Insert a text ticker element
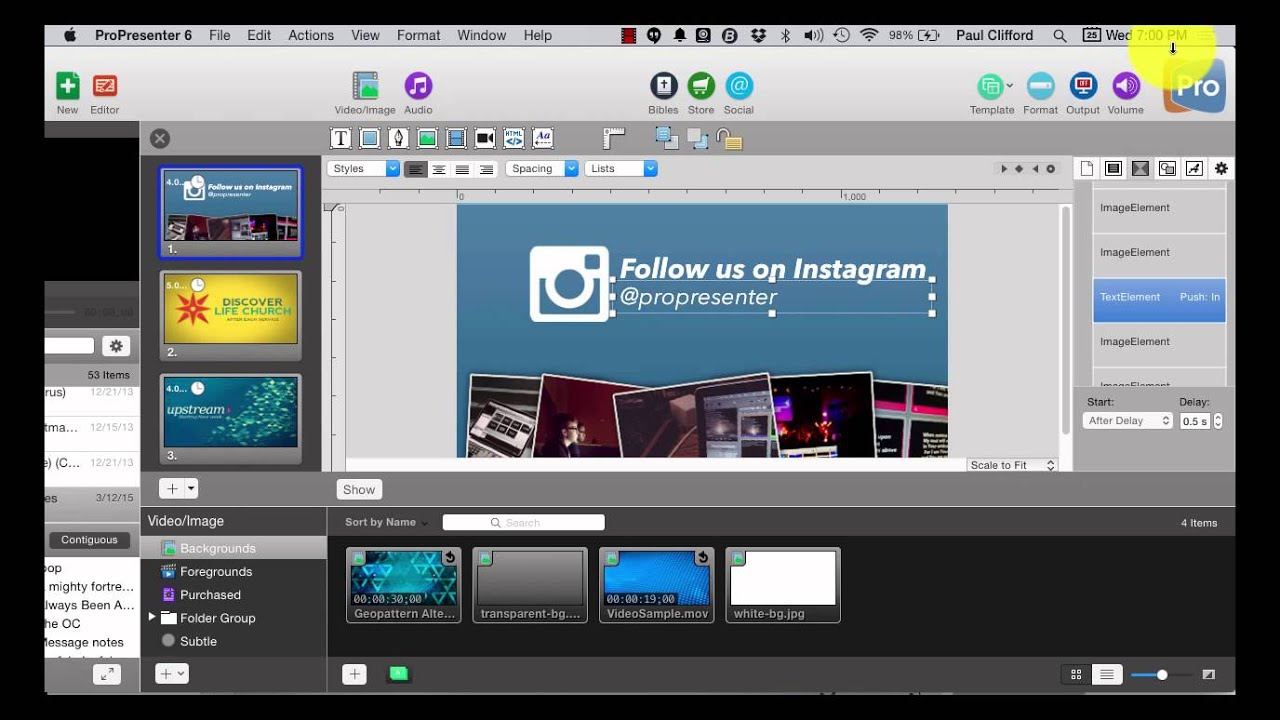This screenshot has width=1280, height=720. point(543,139)
